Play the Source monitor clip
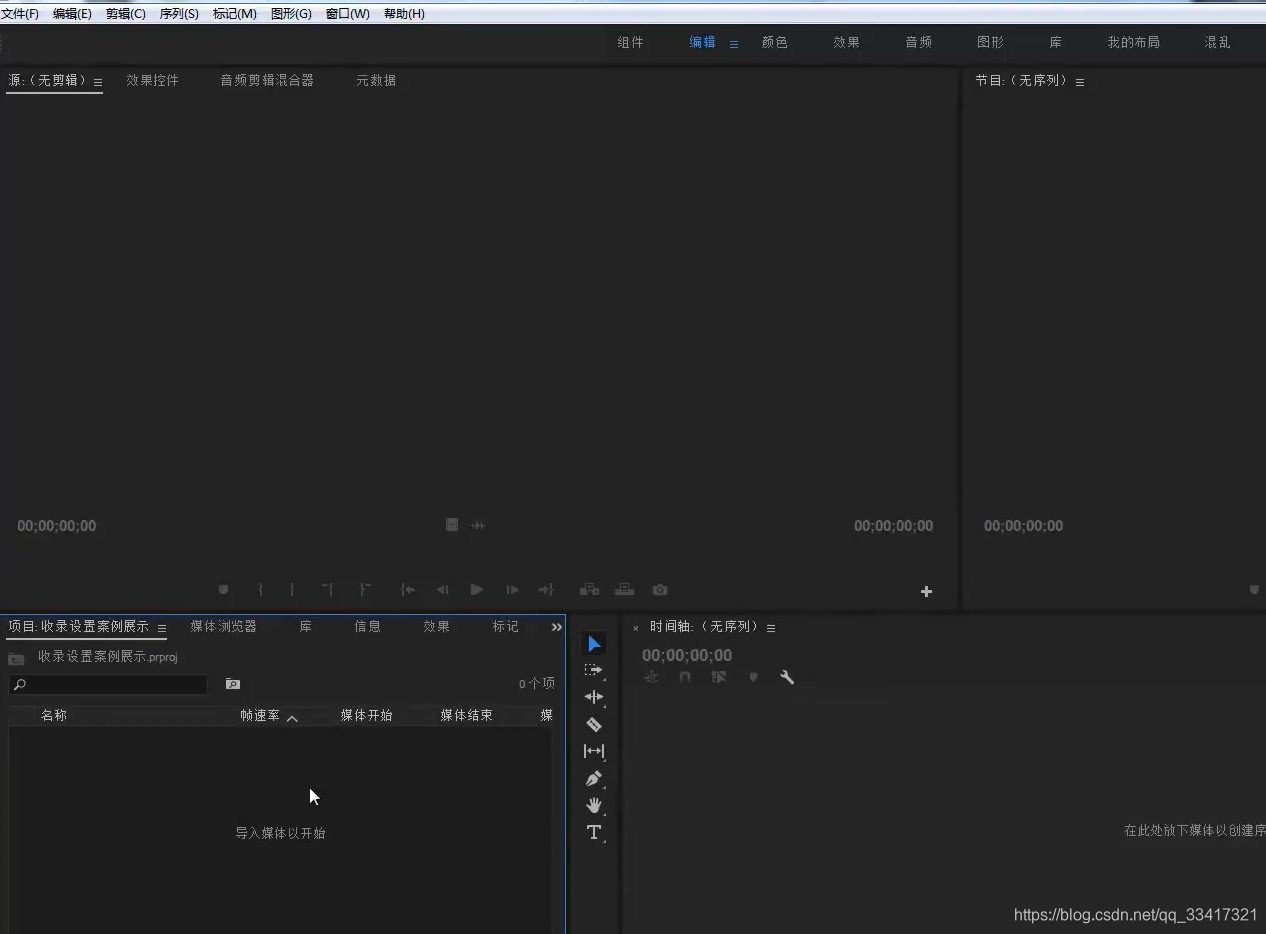 (x=477, y=590)
